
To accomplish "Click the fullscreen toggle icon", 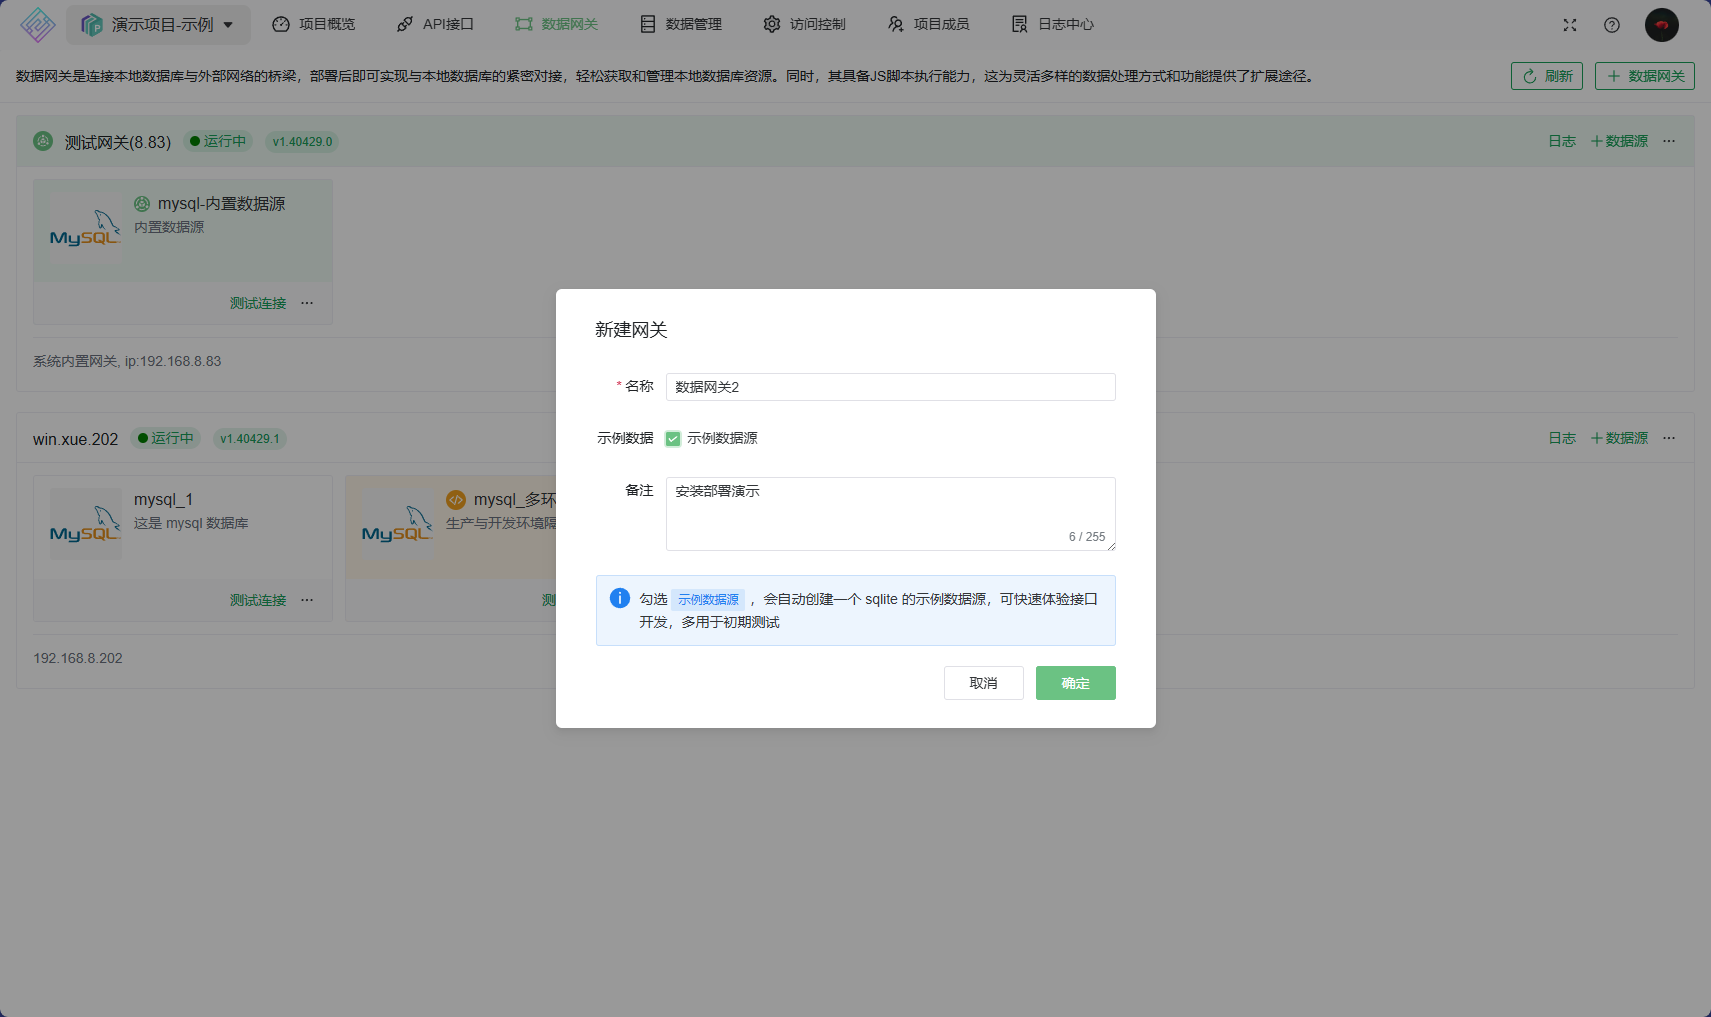I will click(1570, 25).
